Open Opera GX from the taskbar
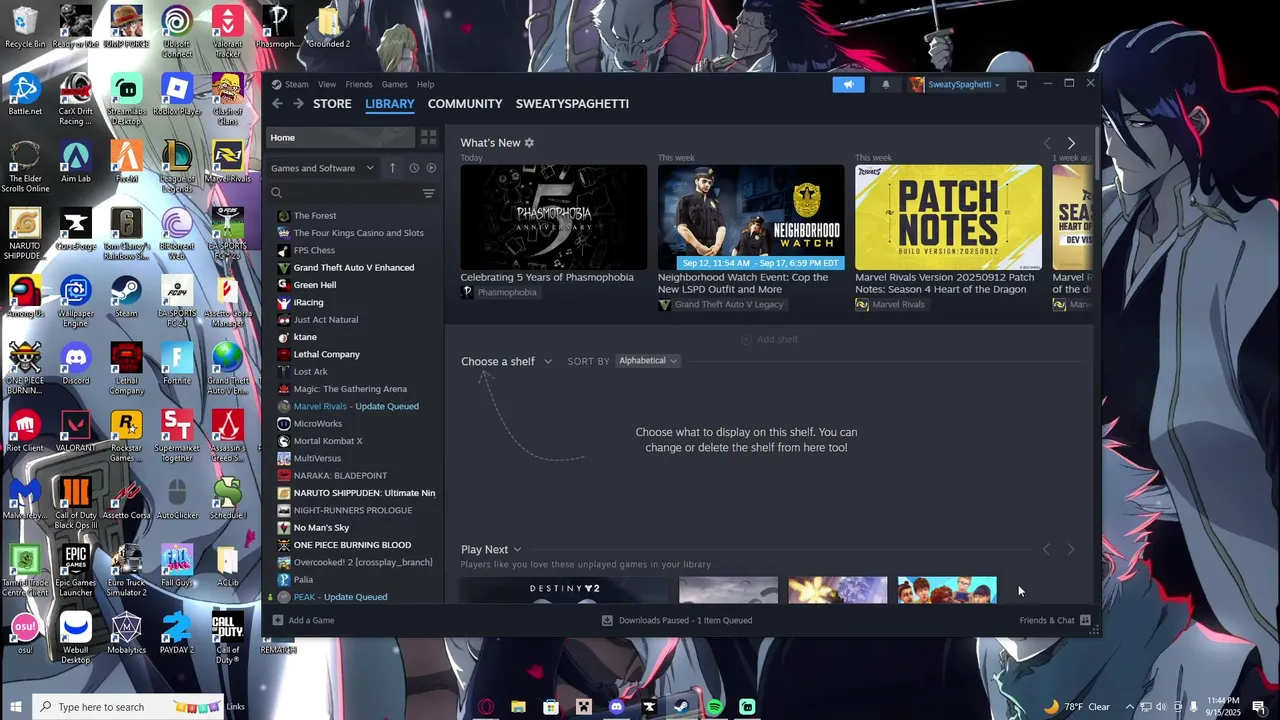This screenshot has width=1280, height=720. click(486, 707)
